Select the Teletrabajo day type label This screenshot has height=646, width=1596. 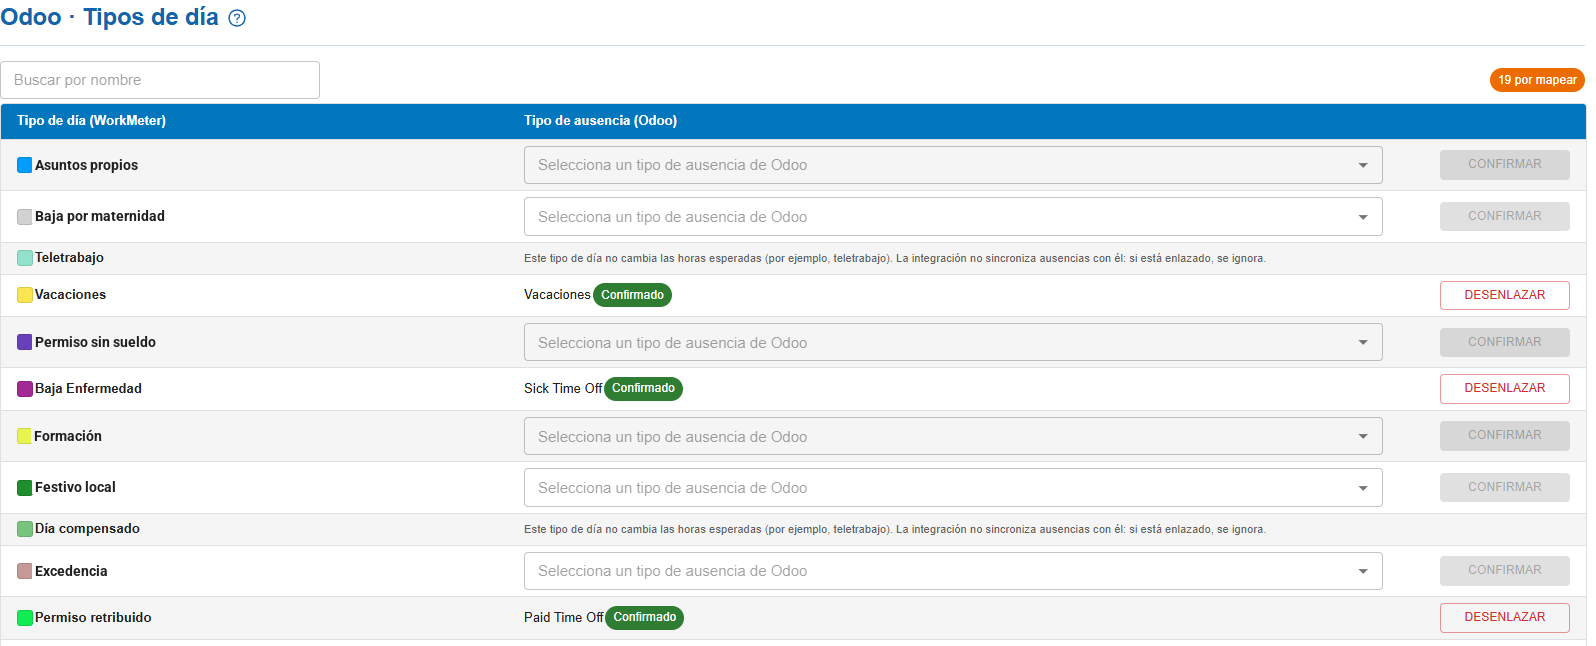point(69,258)
